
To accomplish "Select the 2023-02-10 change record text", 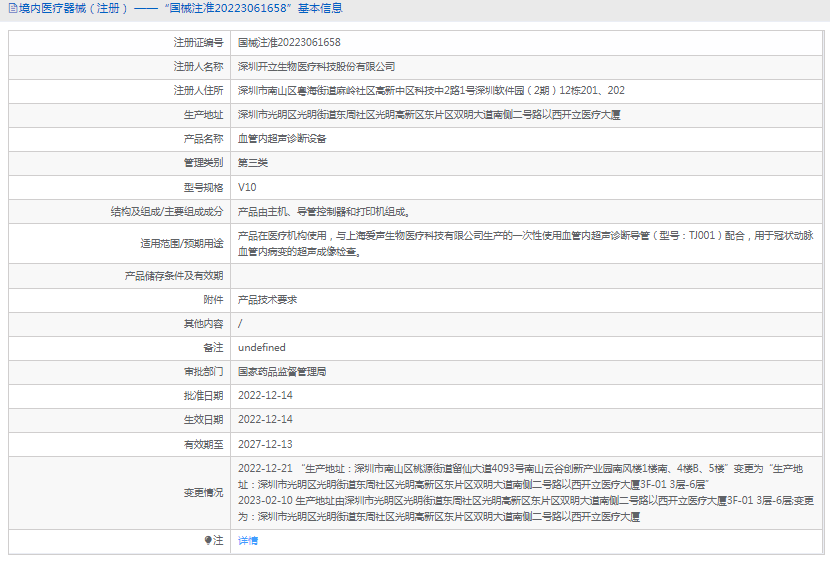I will click(526, 509).
